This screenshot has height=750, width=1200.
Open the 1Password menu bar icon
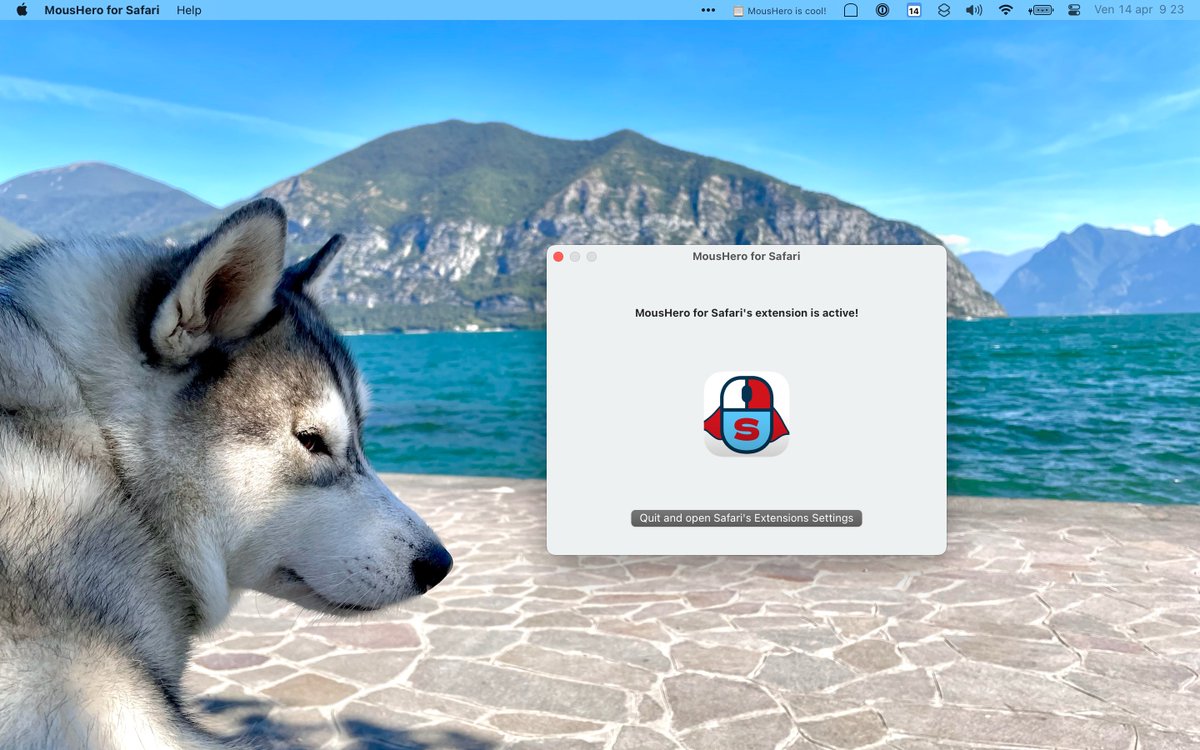point(882,10)
